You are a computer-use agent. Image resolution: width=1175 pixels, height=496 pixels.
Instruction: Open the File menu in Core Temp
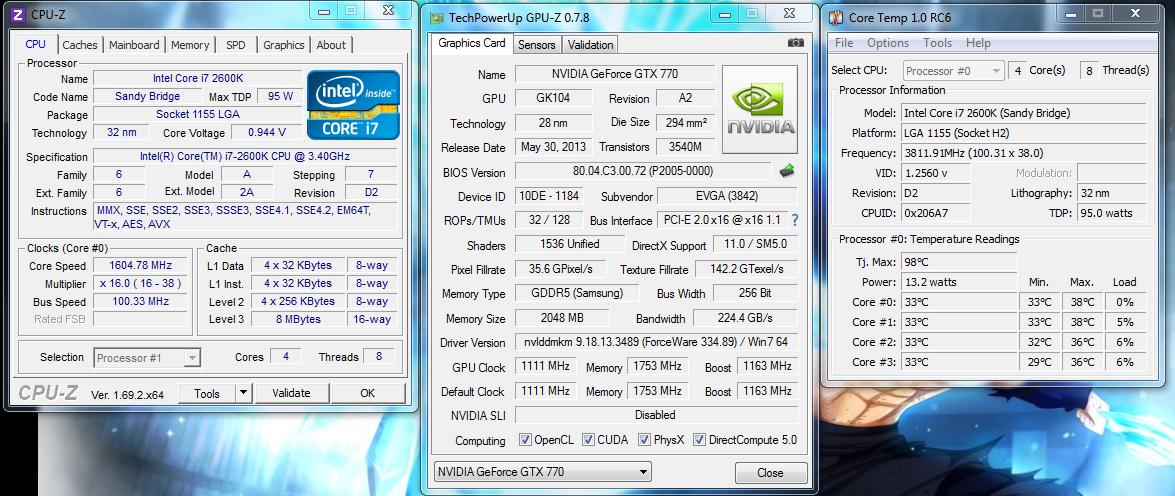pos(844,43)
